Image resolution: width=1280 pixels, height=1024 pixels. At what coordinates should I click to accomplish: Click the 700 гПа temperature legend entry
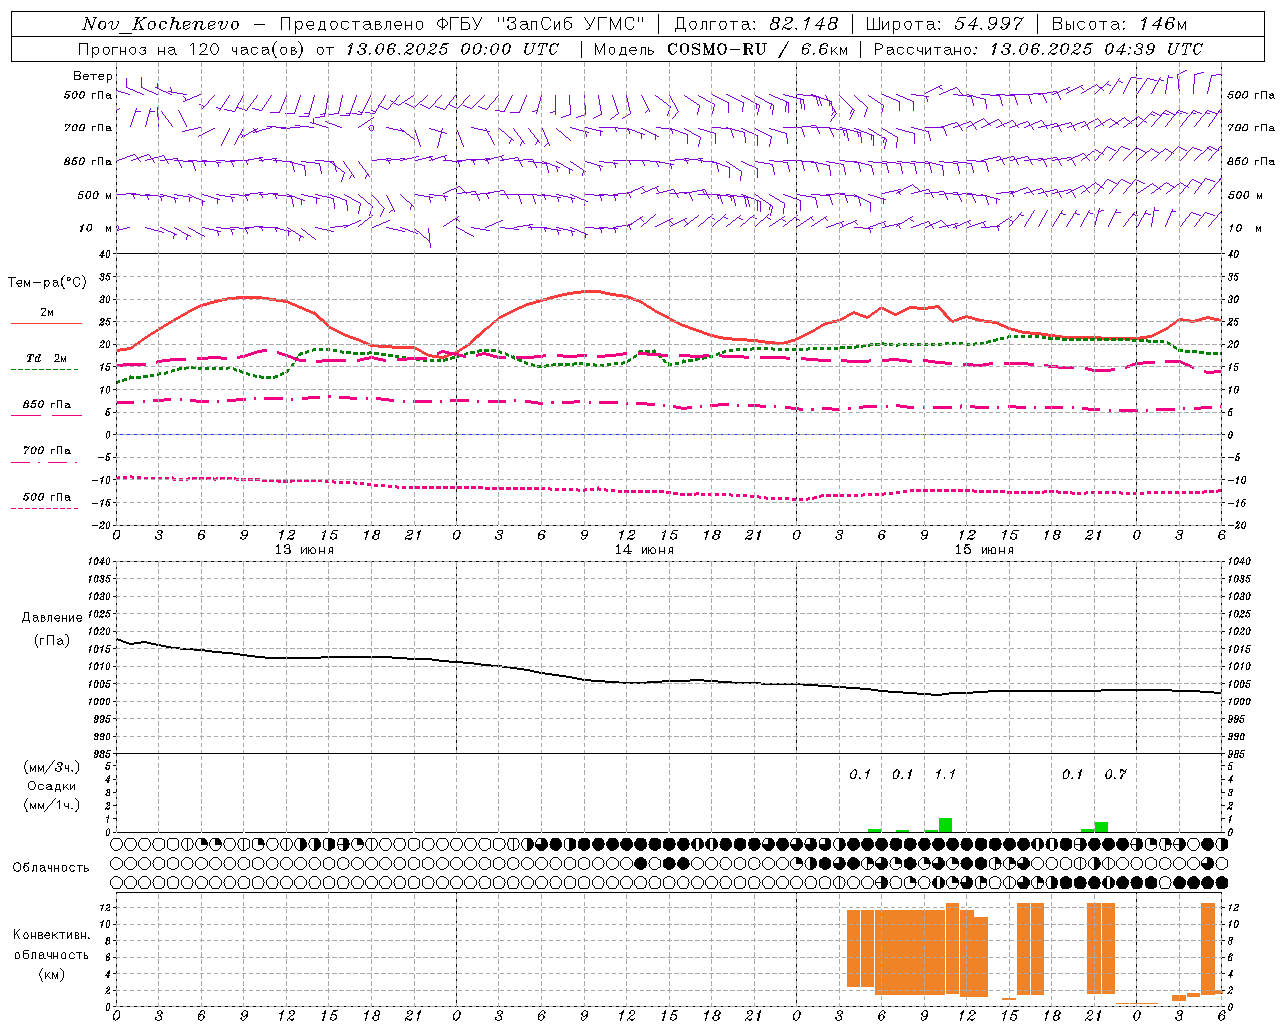(47, 451)
